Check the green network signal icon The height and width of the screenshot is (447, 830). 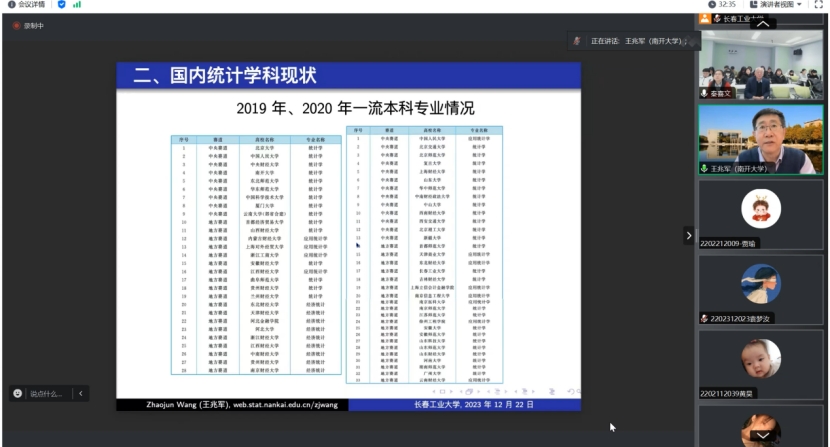coord(77,5)
